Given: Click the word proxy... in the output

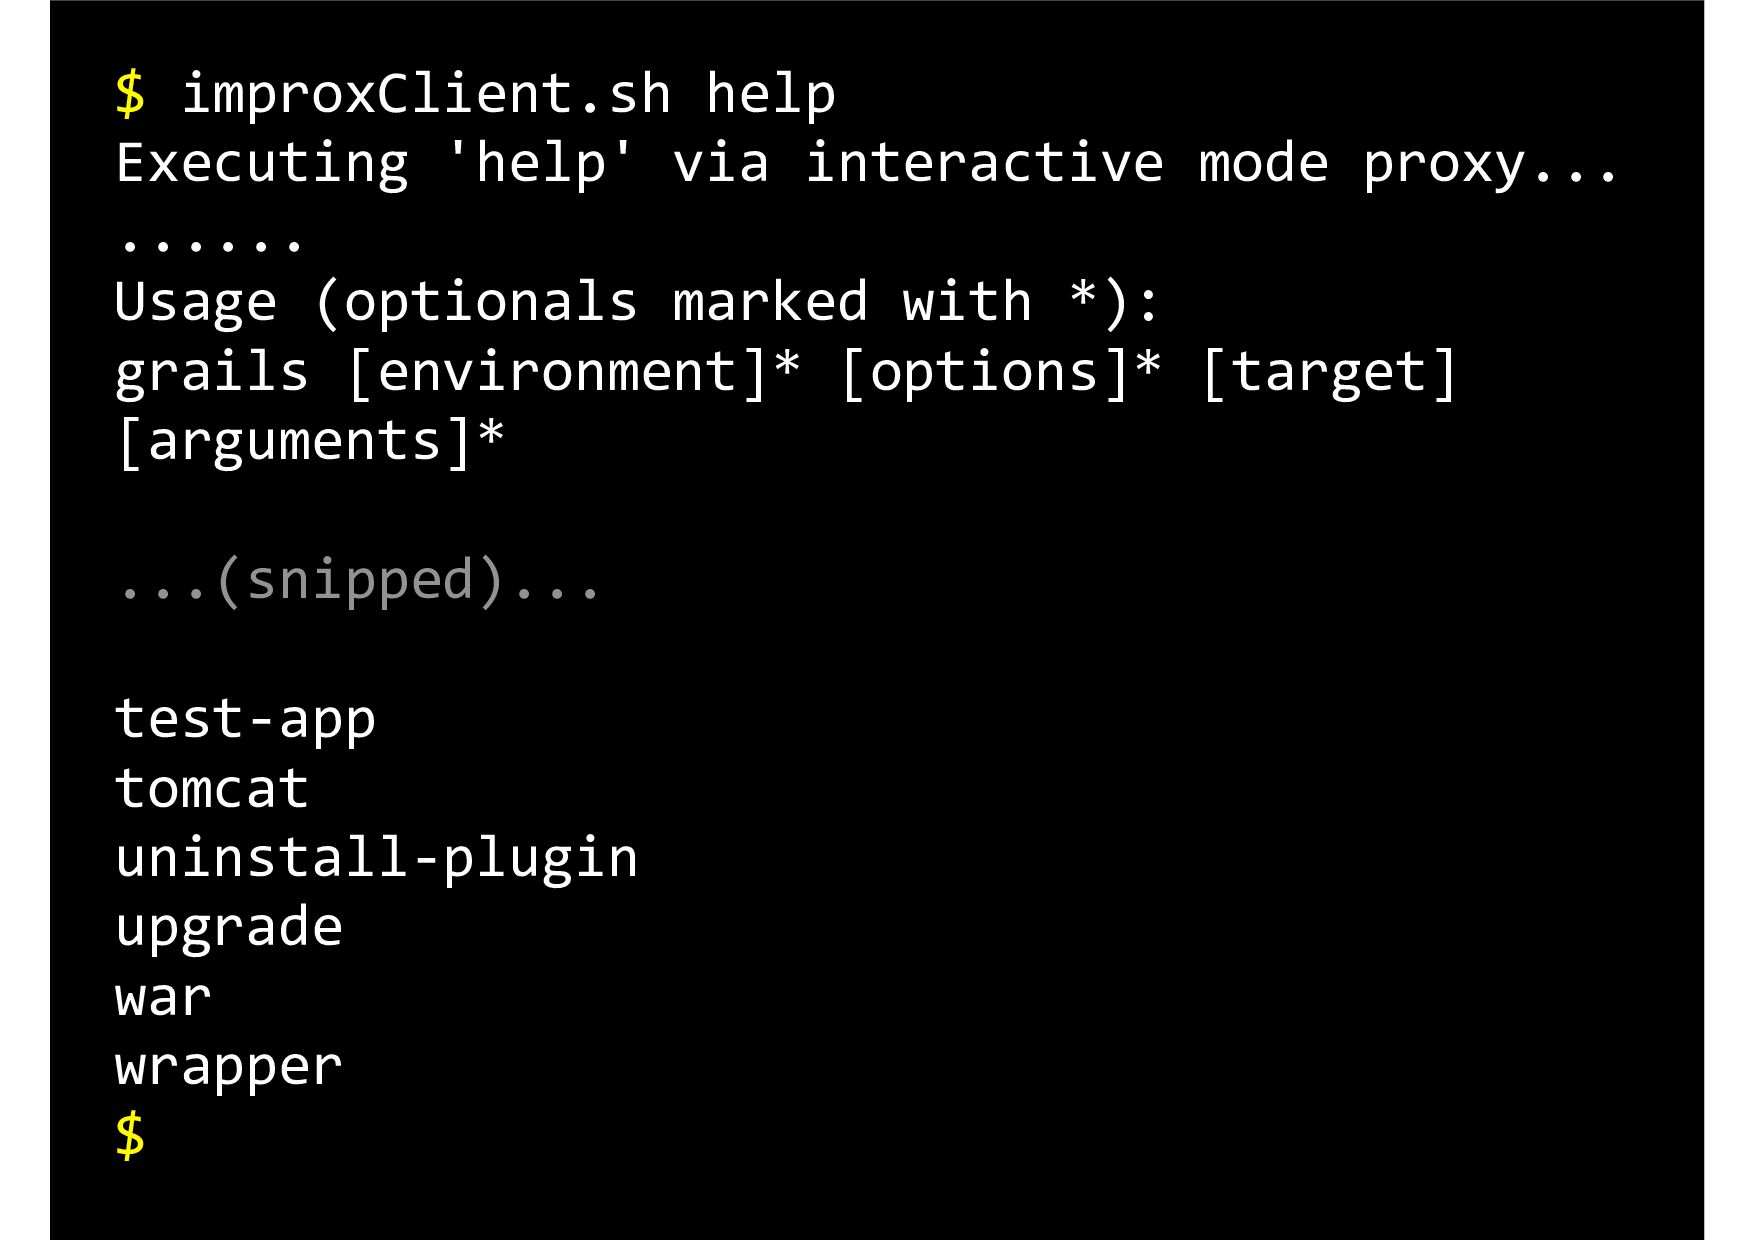Looking at the screenshot, I should click(1490, 164).
